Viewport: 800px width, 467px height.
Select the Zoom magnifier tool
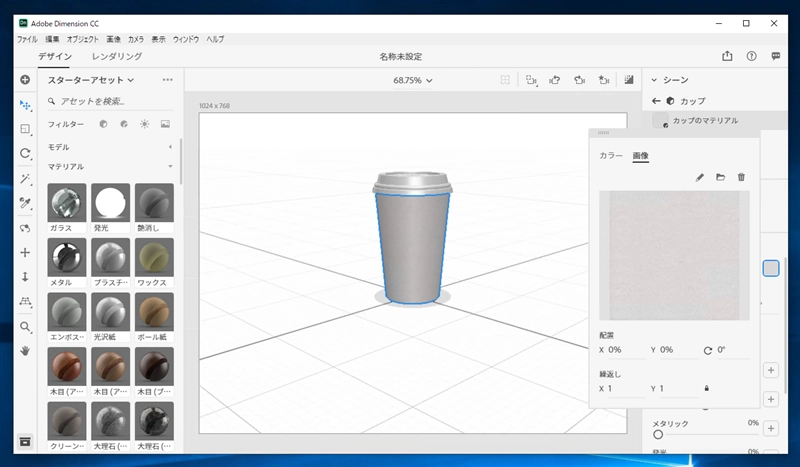[x=25, y=327]
